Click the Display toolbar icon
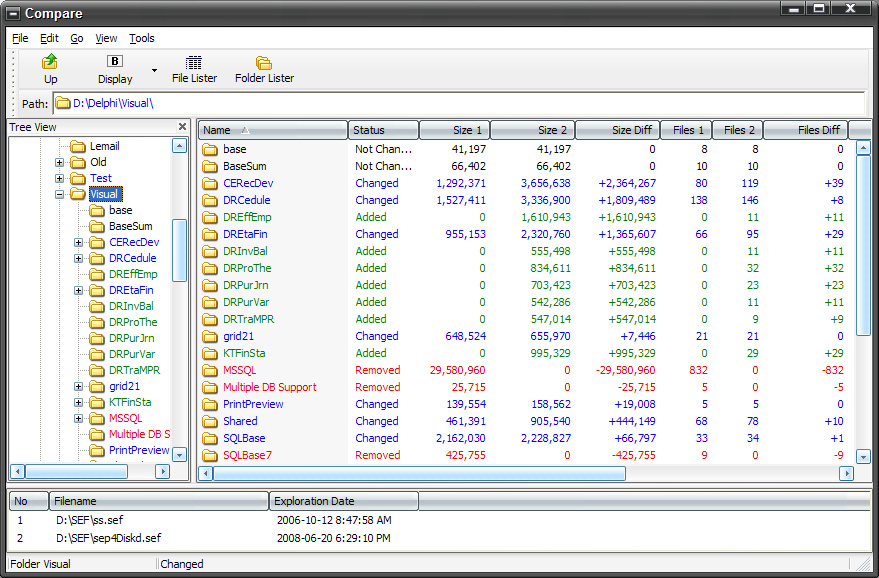 [115, 63]
